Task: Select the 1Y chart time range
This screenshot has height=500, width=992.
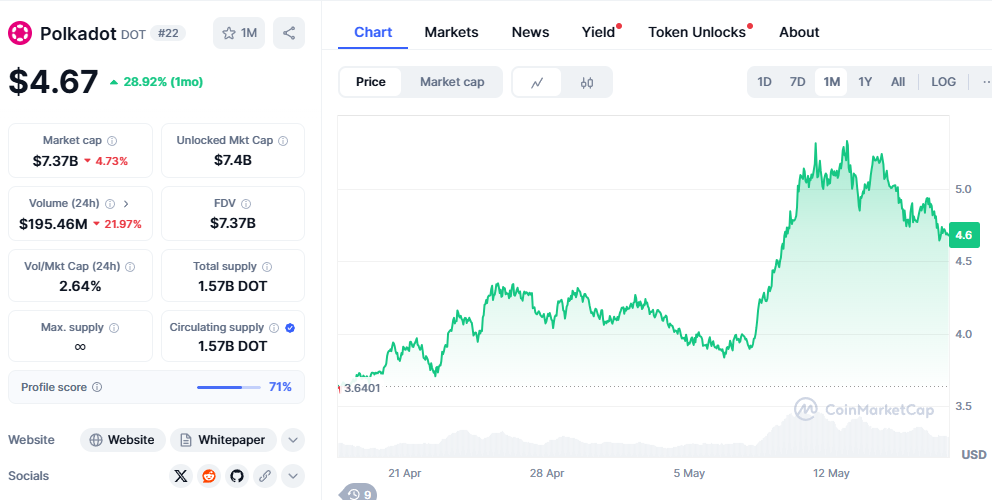Action: (x=865, y=82)
